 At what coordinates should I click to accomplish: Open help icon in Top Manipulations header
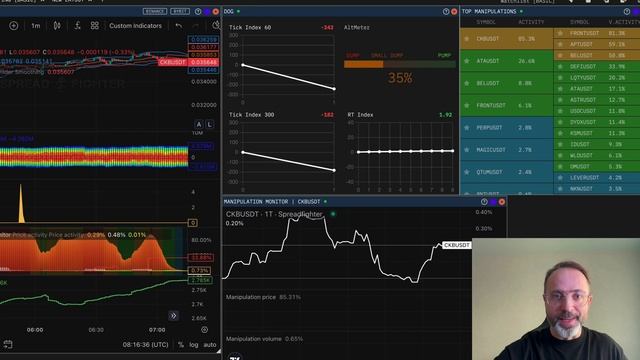(x=627, y=11)
